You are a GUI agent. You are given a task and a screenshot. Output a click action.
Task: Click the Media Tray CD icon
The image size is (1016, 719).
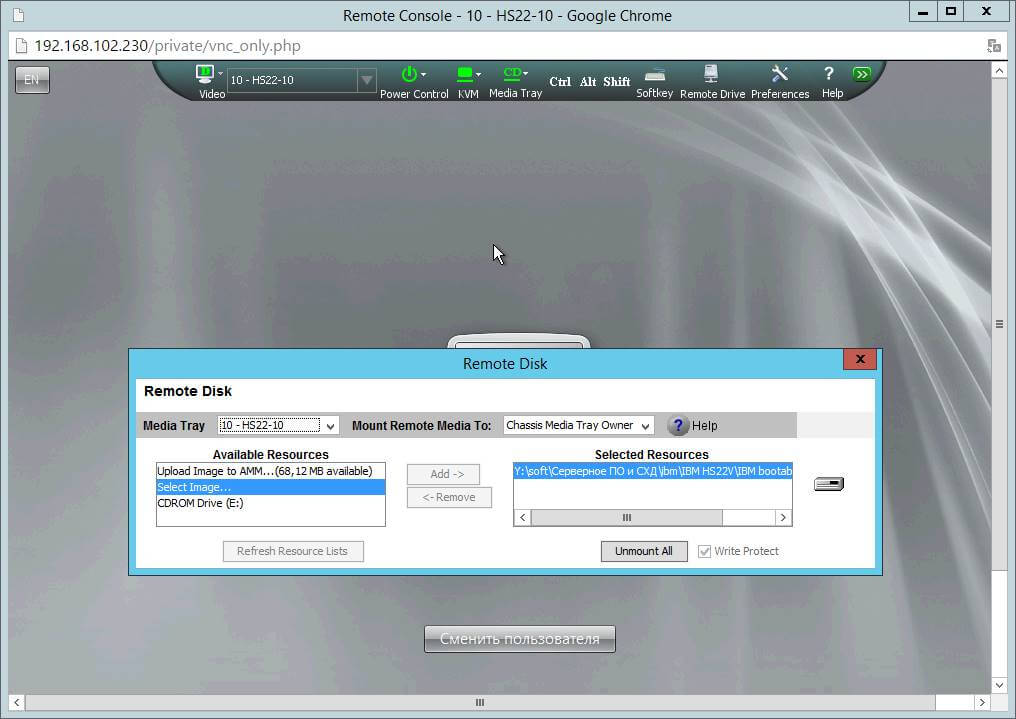click(x=513, y=73)
